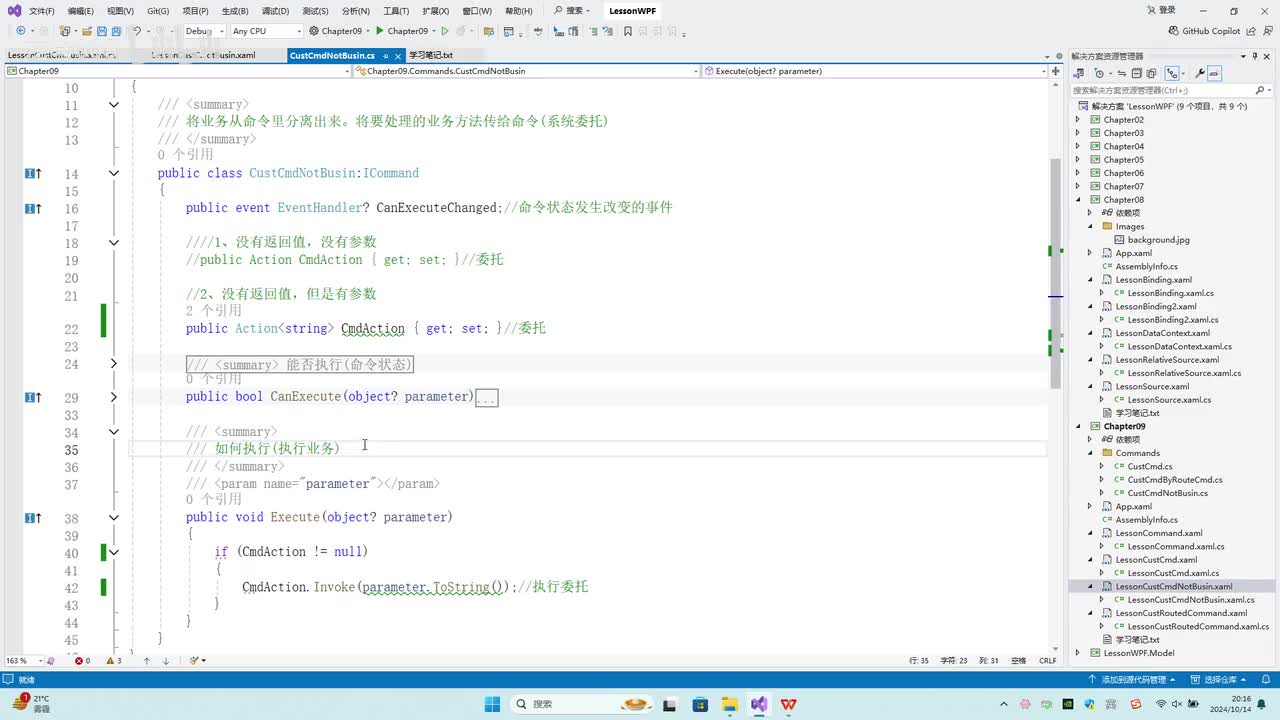Click the File Explorer icon on taskbar

(730, 704)
